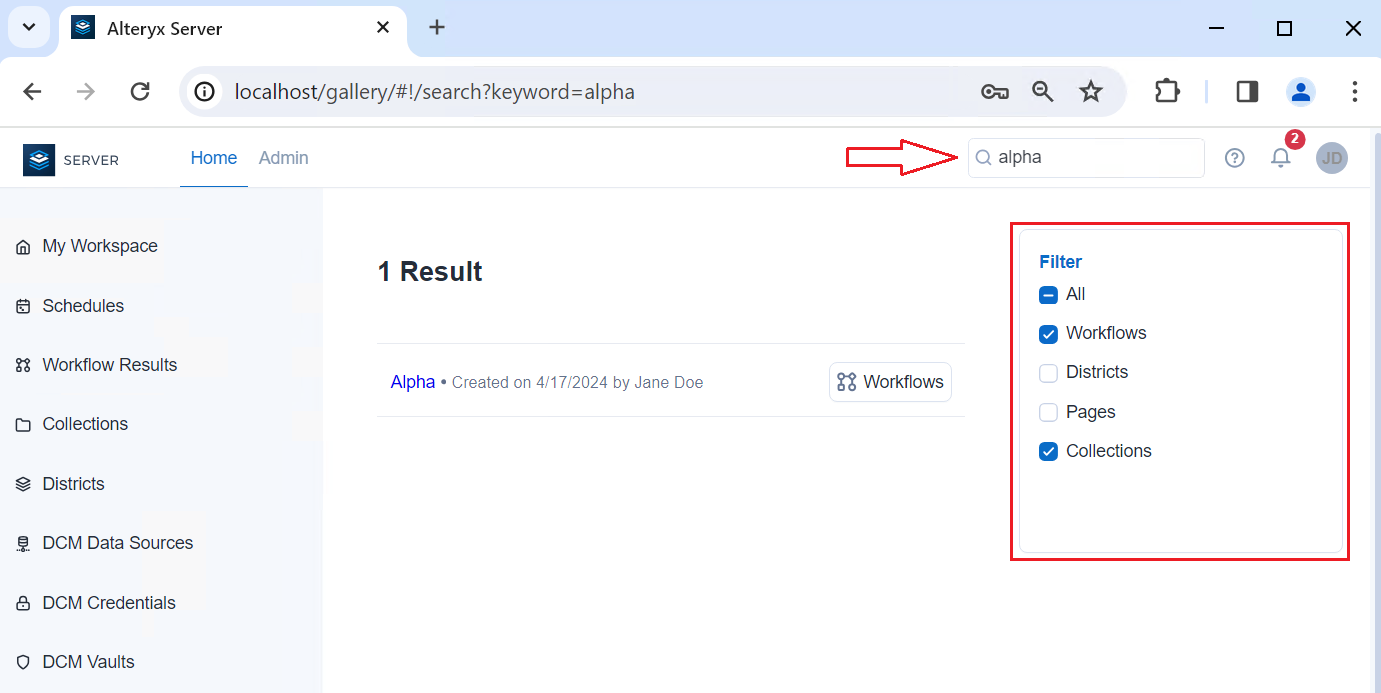Open the help question mark icon
This screenshot has height=693, width=1381.
coord(1234,158)
